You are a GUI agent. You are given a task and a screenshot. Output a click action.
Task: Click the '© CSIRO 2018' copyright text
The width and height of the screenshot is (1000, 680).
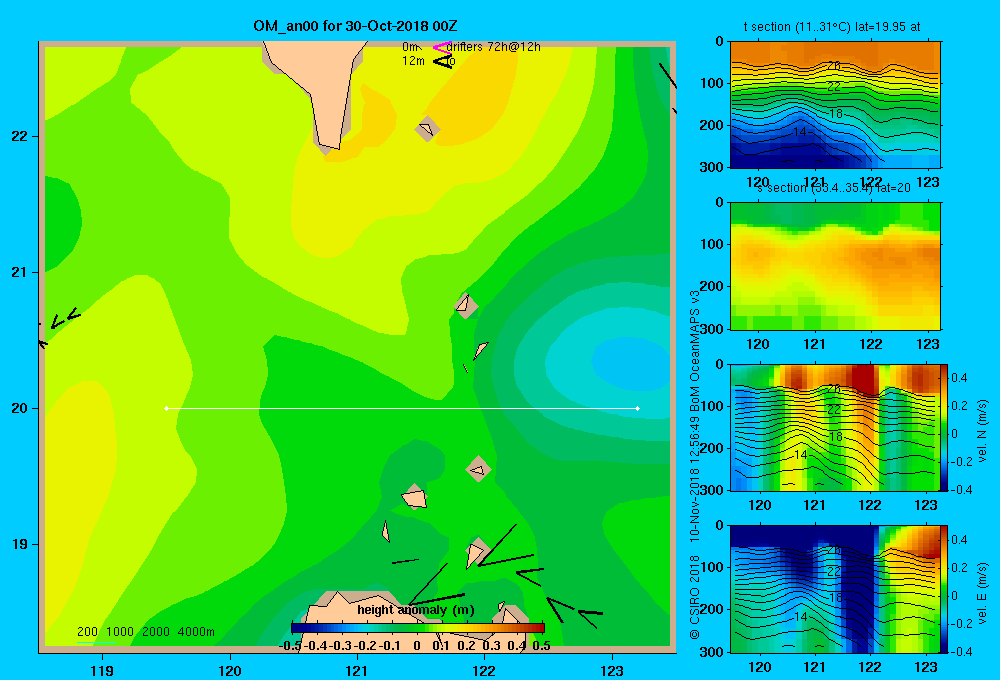(x=695, y=596)
